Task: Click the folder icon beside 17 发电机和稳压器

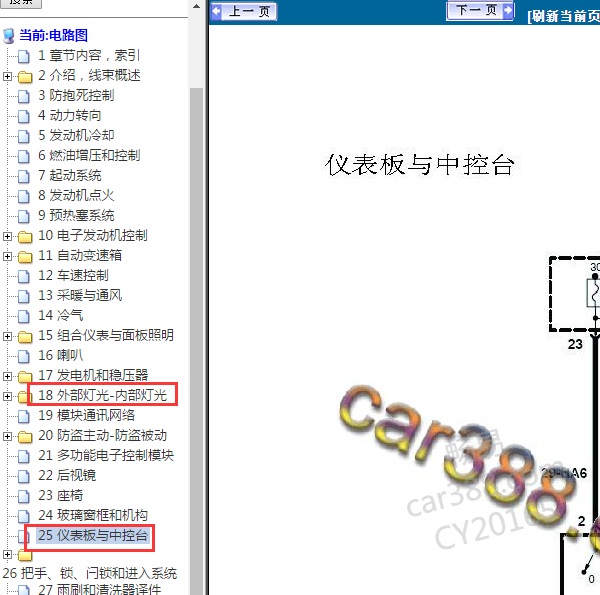Action: [25, 377]
